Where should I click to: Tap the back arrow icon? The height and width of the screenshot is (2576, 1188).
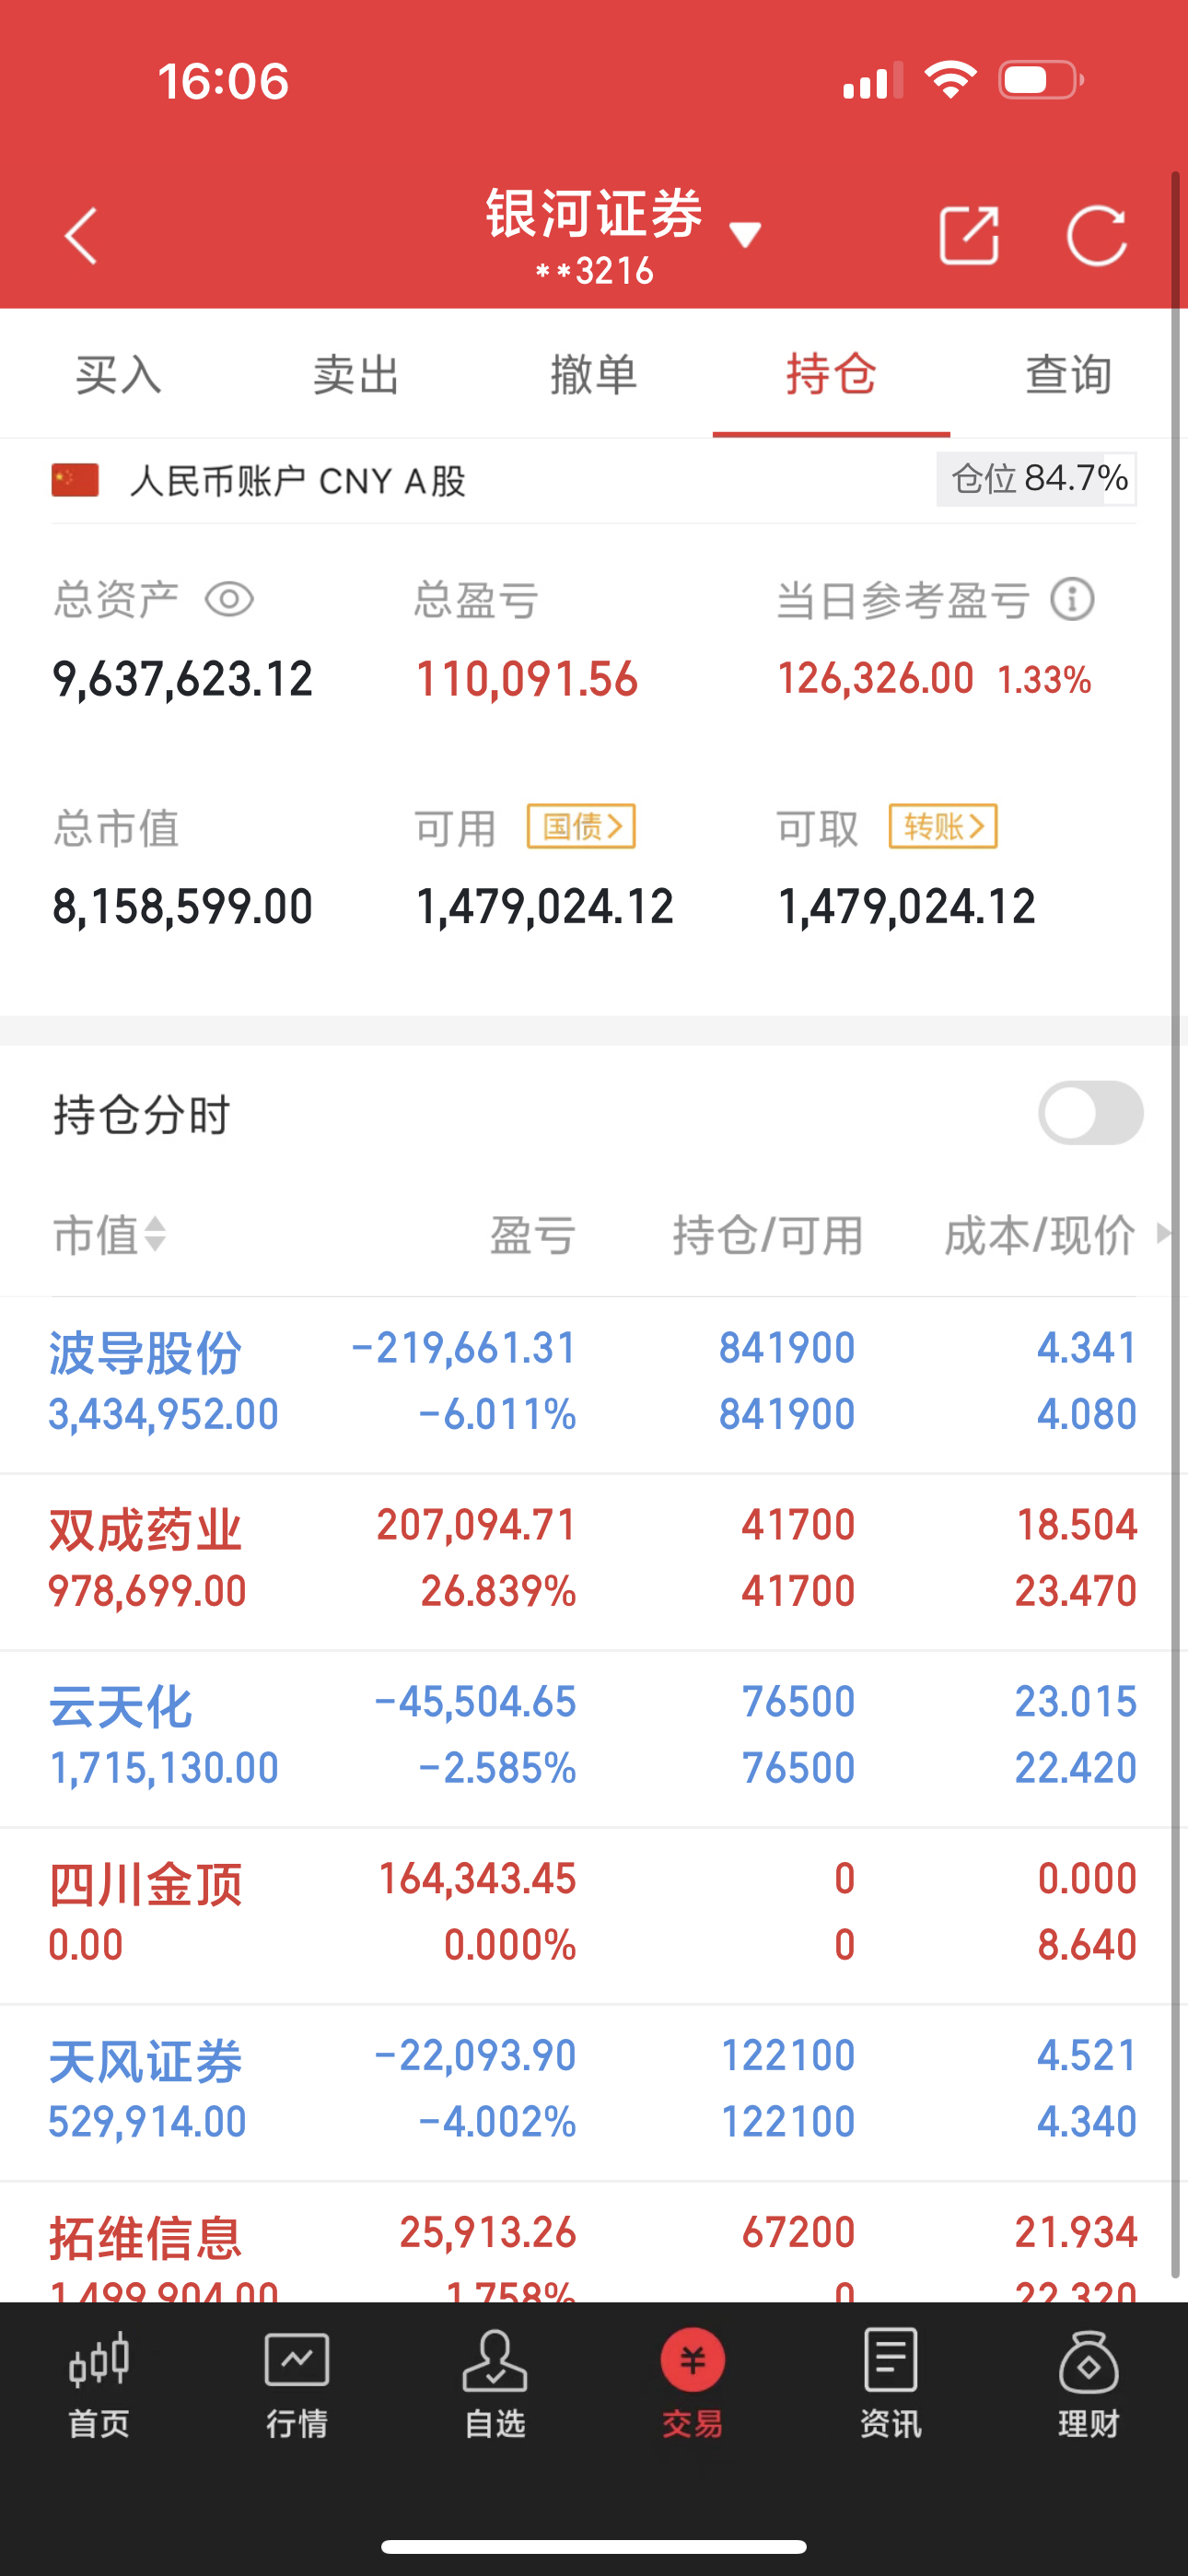[81, 236]
